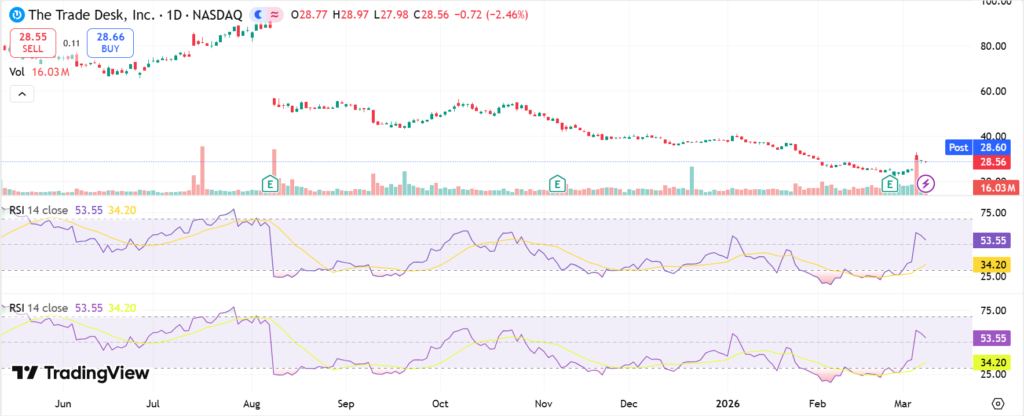Select the Vol volume indicator legend

click(x=17, y=72)
